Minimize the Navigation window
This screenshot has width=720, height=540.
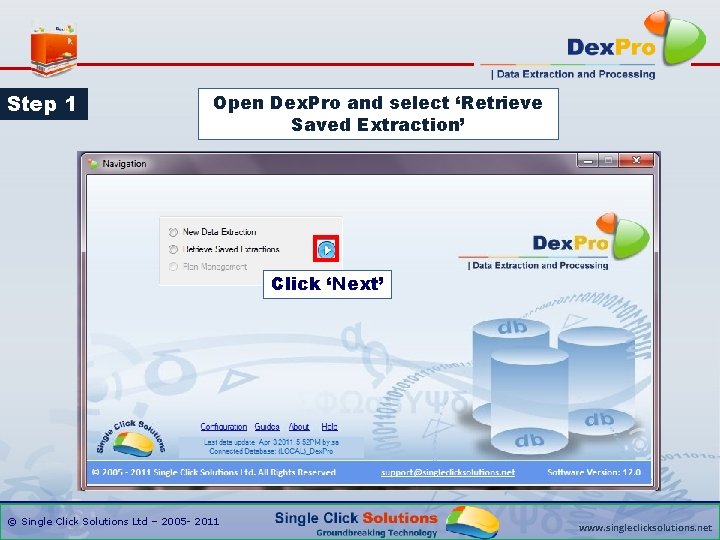coord(588,160)
